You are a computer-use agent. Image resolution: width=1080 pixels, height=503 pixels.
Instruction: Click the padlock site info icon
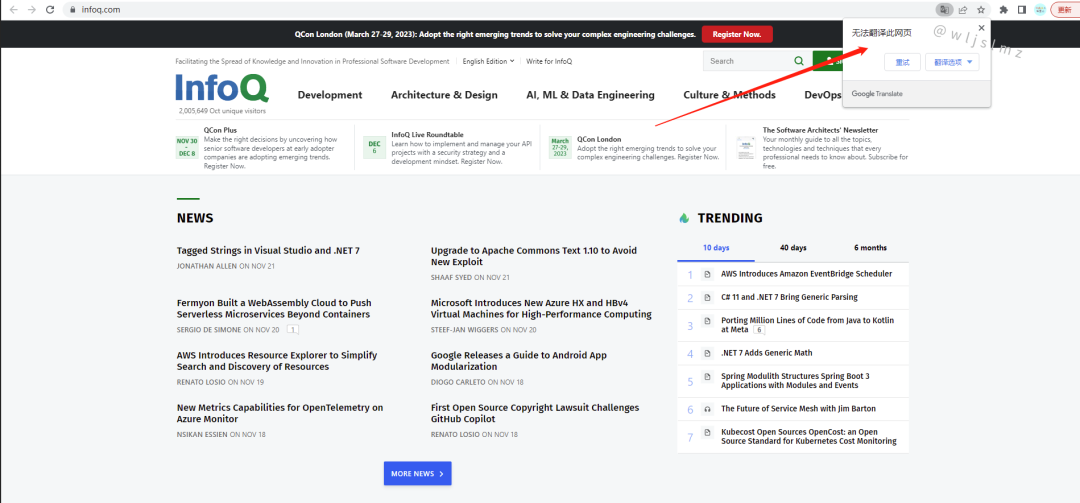click(x=73, y=10)
